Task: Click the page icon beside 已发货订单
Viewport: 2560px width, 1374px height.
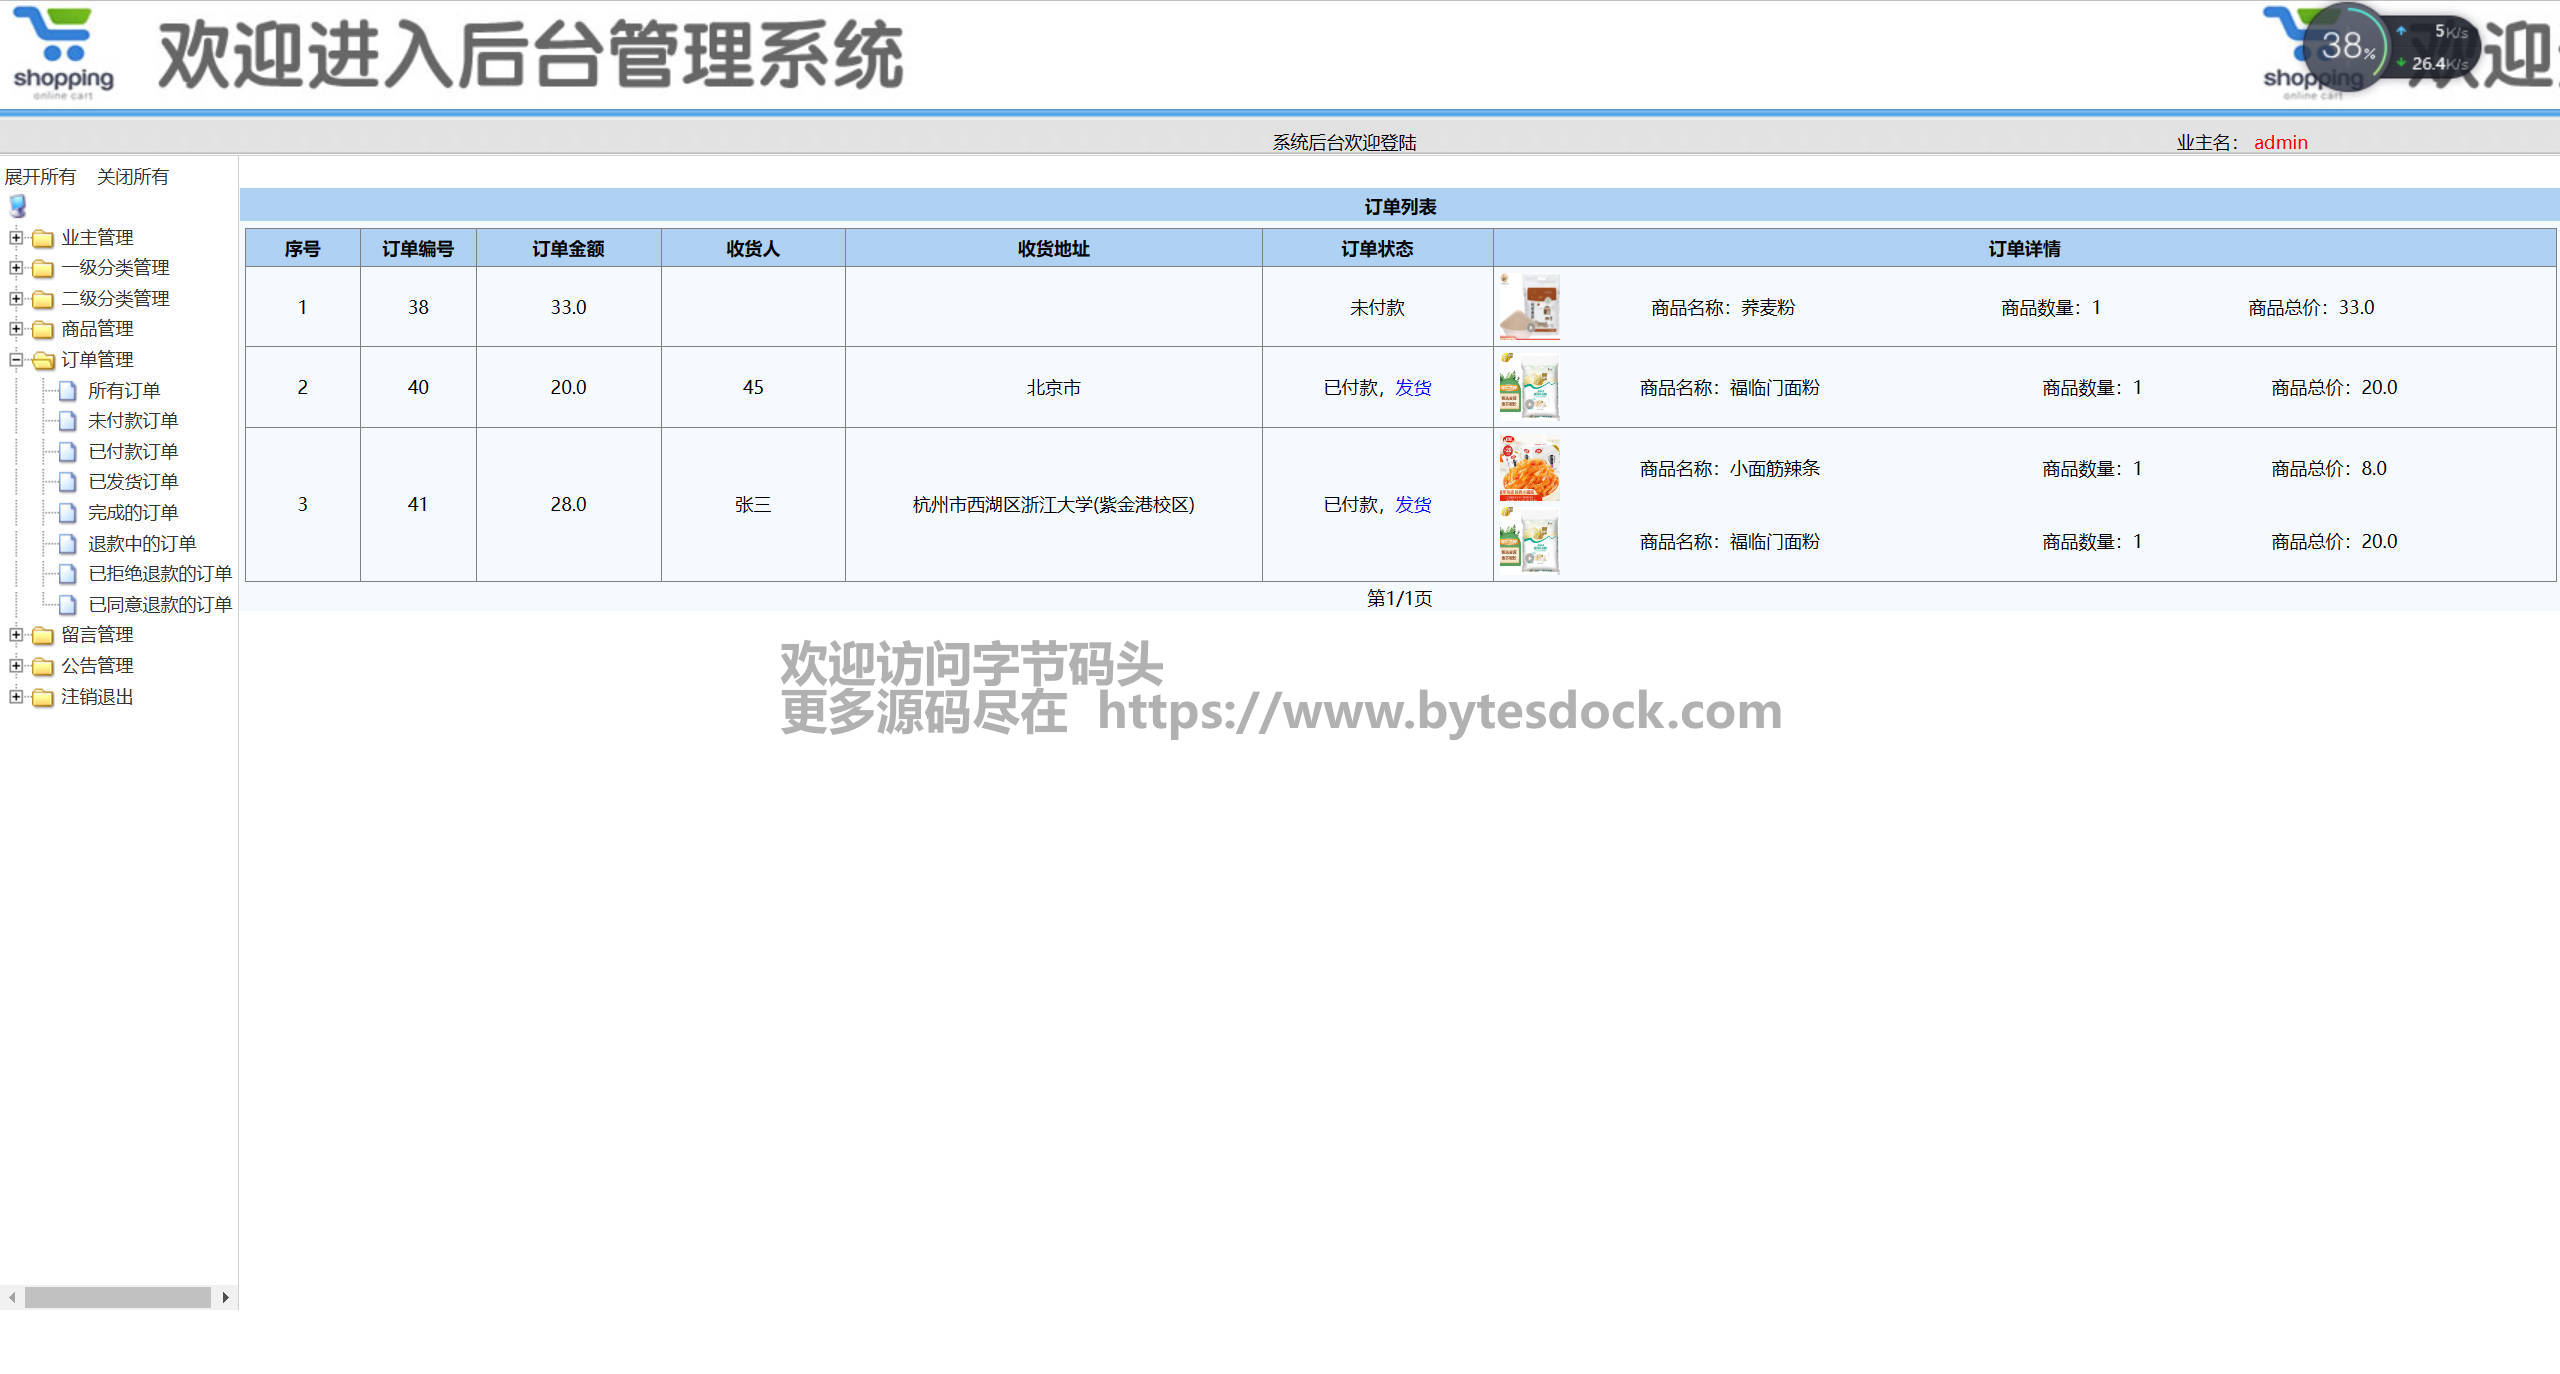Action: (x=67, y=482)
